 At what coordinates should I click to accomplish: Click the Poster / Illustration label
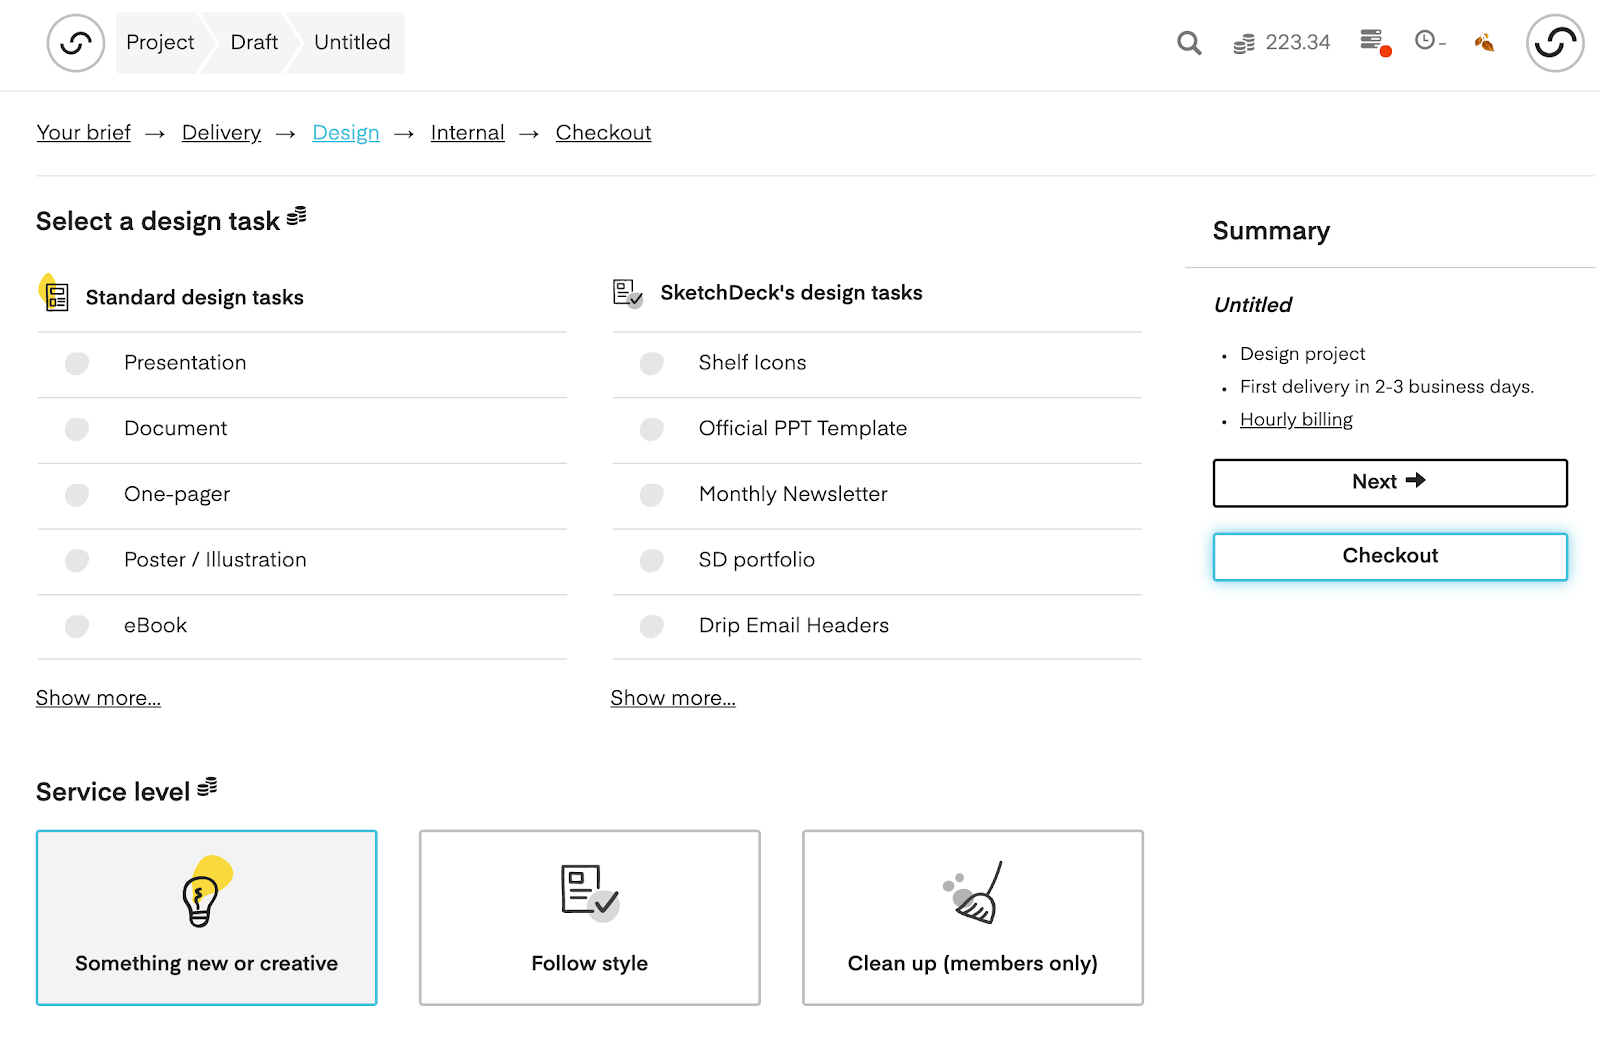tap(215, 560)
